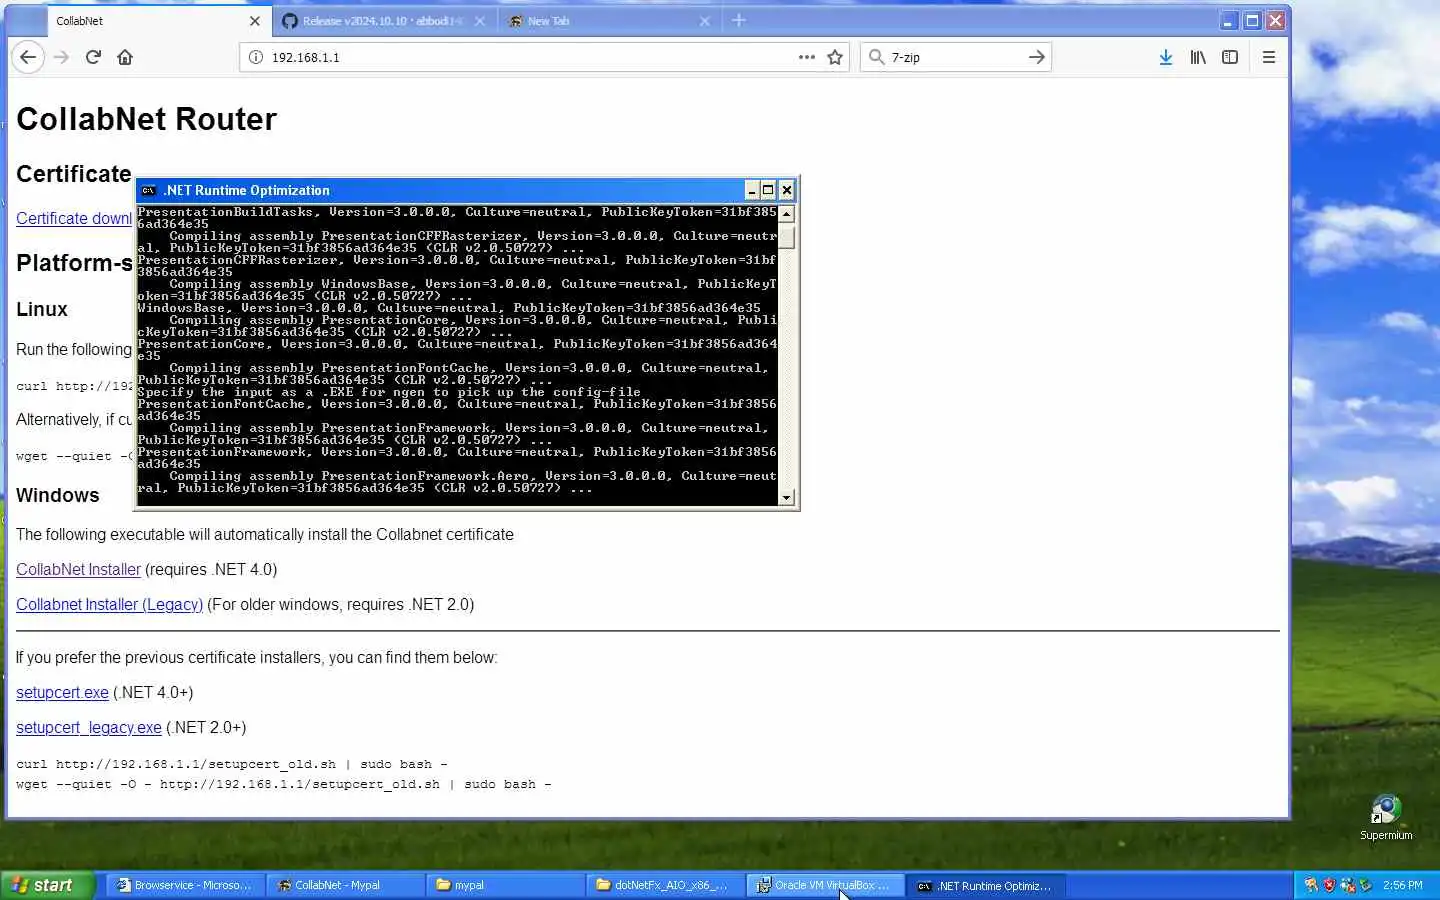Go back with the browser back arrow
This screenshot has height=900, width=1440.
click(28, 57)
